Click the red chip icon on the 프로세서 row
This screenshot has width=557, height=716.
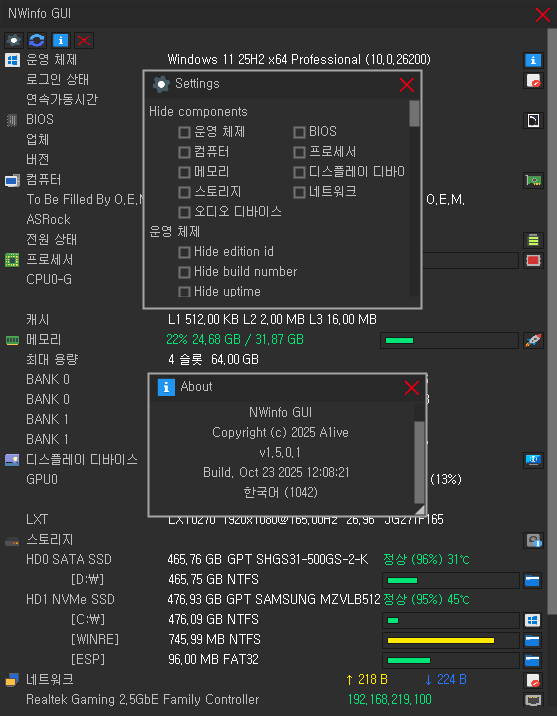pyautogui.click(x=533, y=260)
